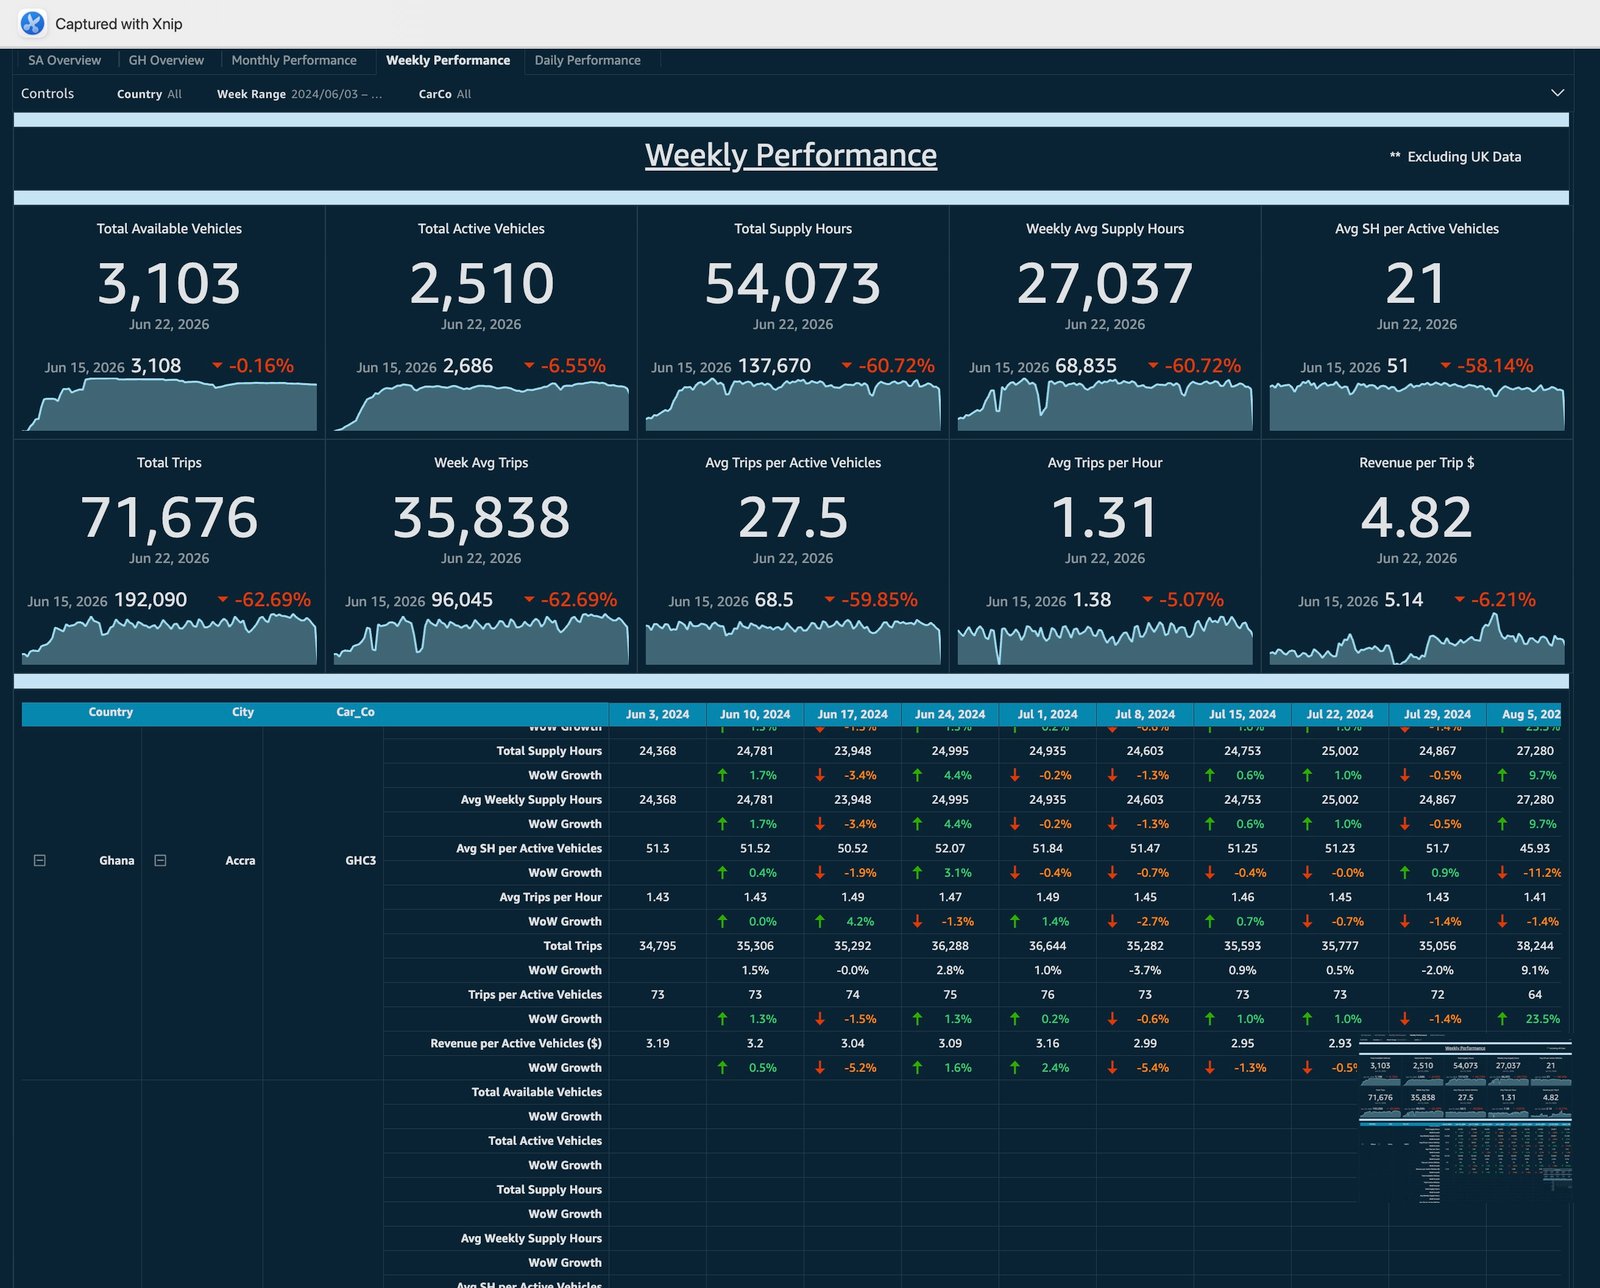Click red down arrow beside -5.4%
The image size is (1600, 1288).
pos(1112,1068)
